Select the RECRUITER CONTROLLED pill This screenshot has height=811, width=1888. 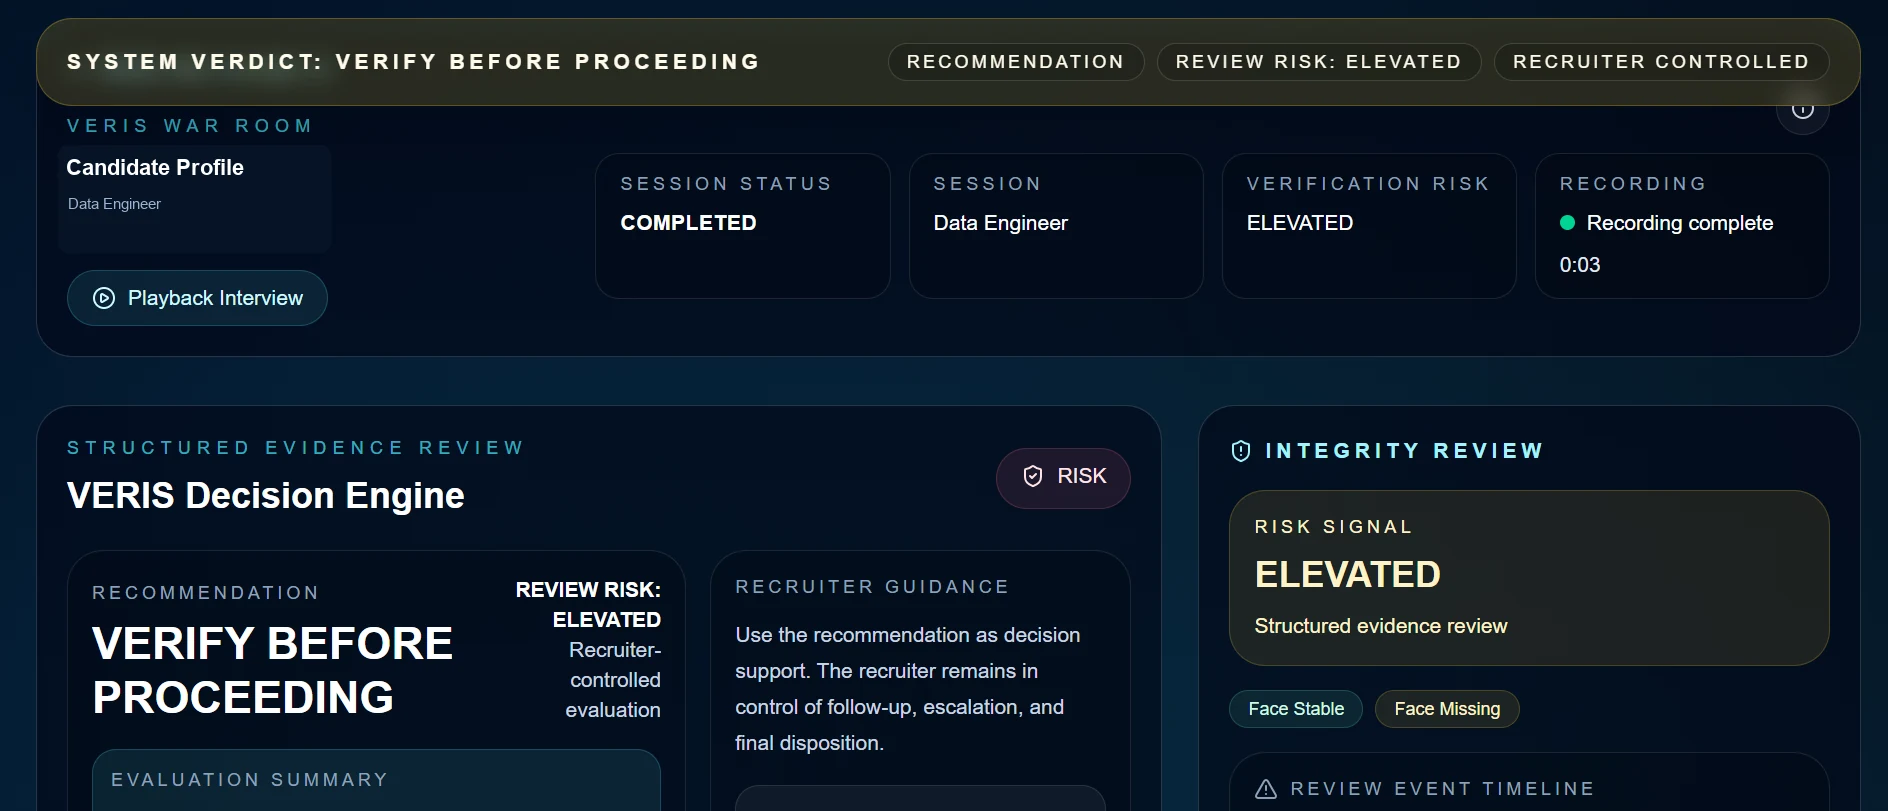pyautogui.click(x=1661, y=62)
